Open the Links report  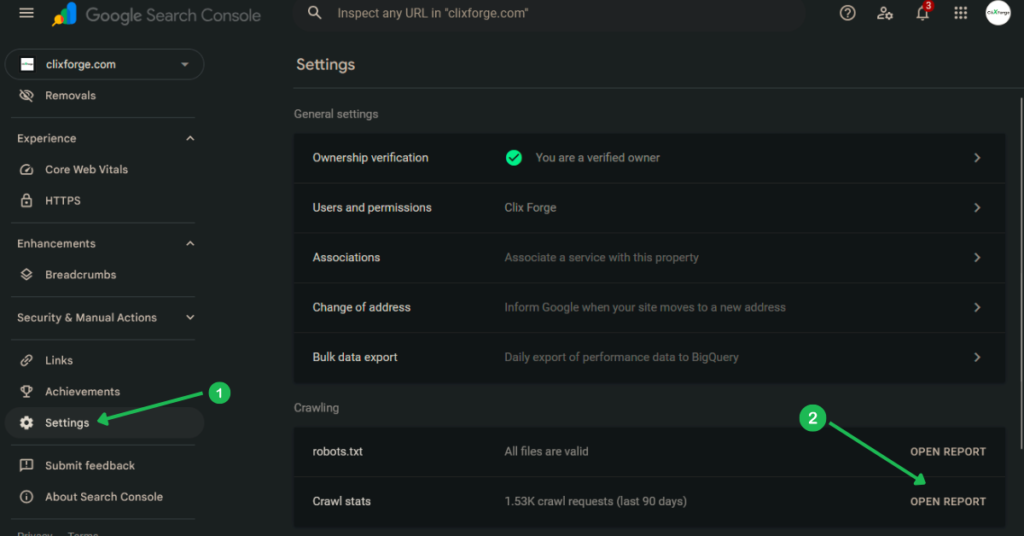(59, 360)
